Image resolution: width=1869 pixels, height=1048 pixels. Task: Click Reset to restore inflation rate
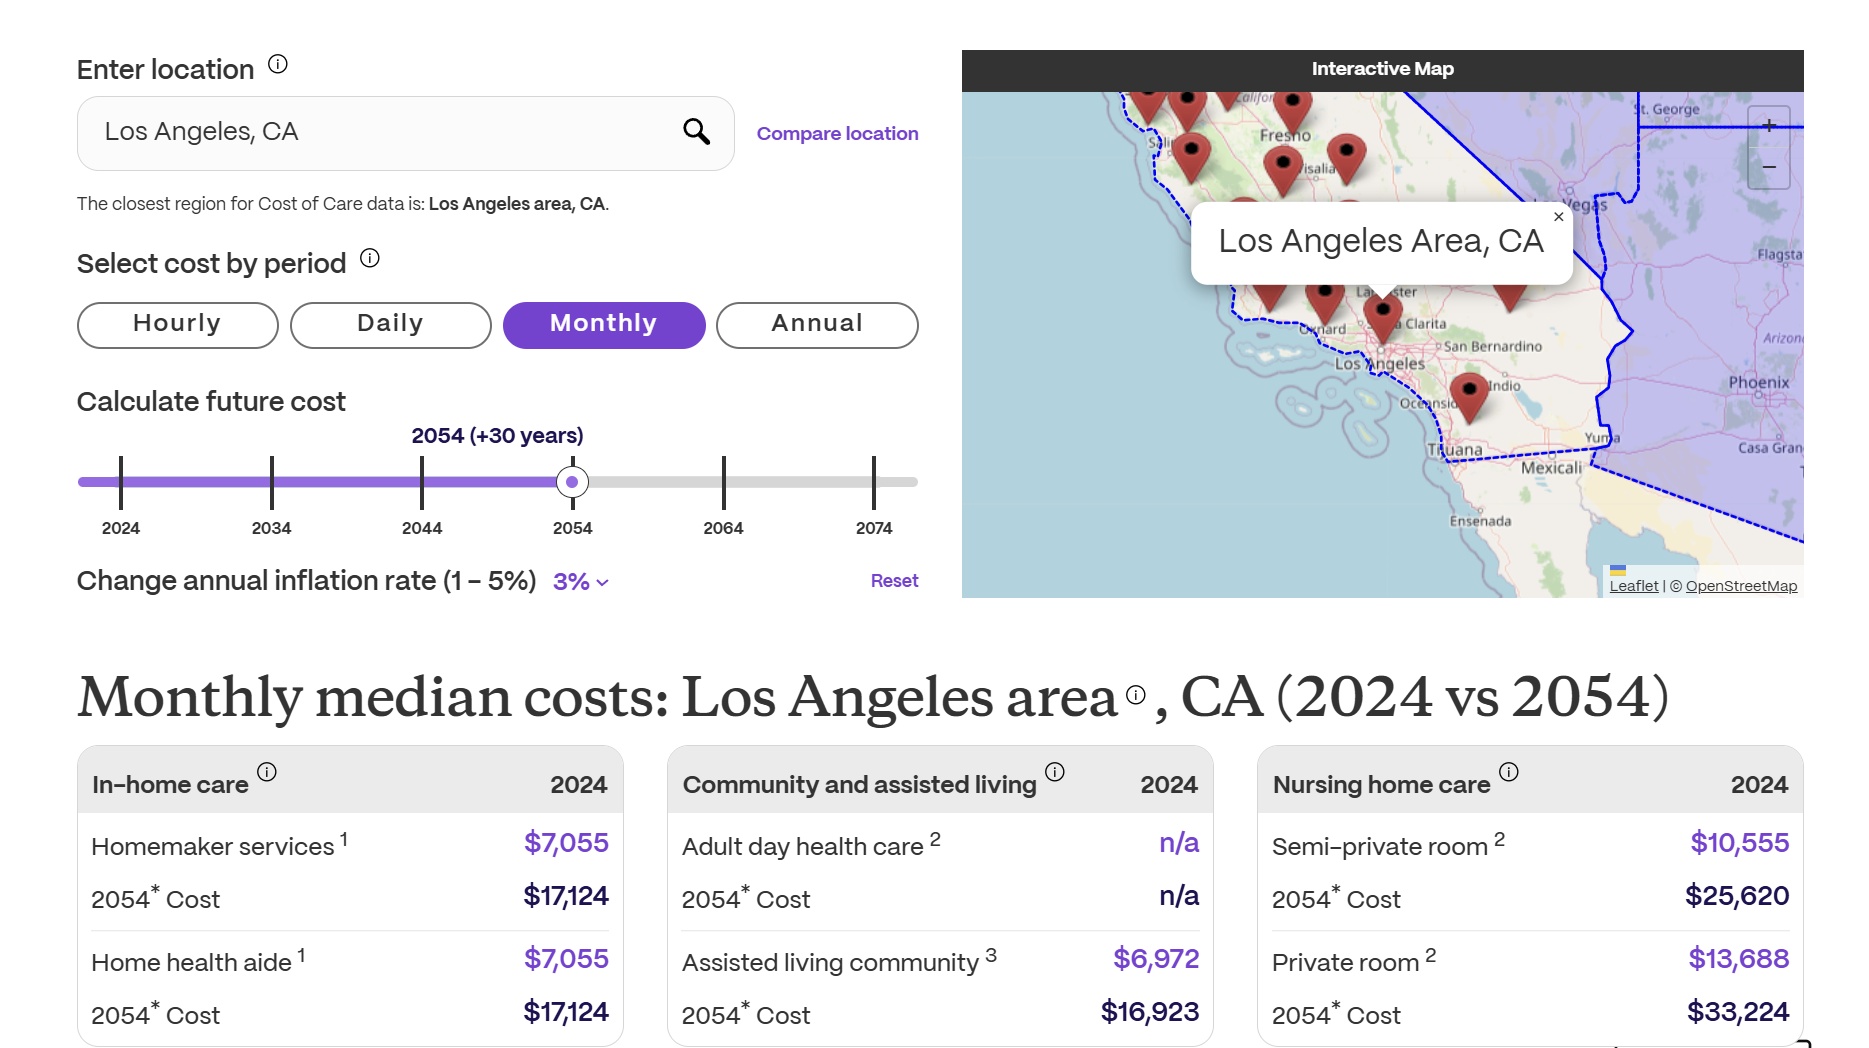coord(893,581)
